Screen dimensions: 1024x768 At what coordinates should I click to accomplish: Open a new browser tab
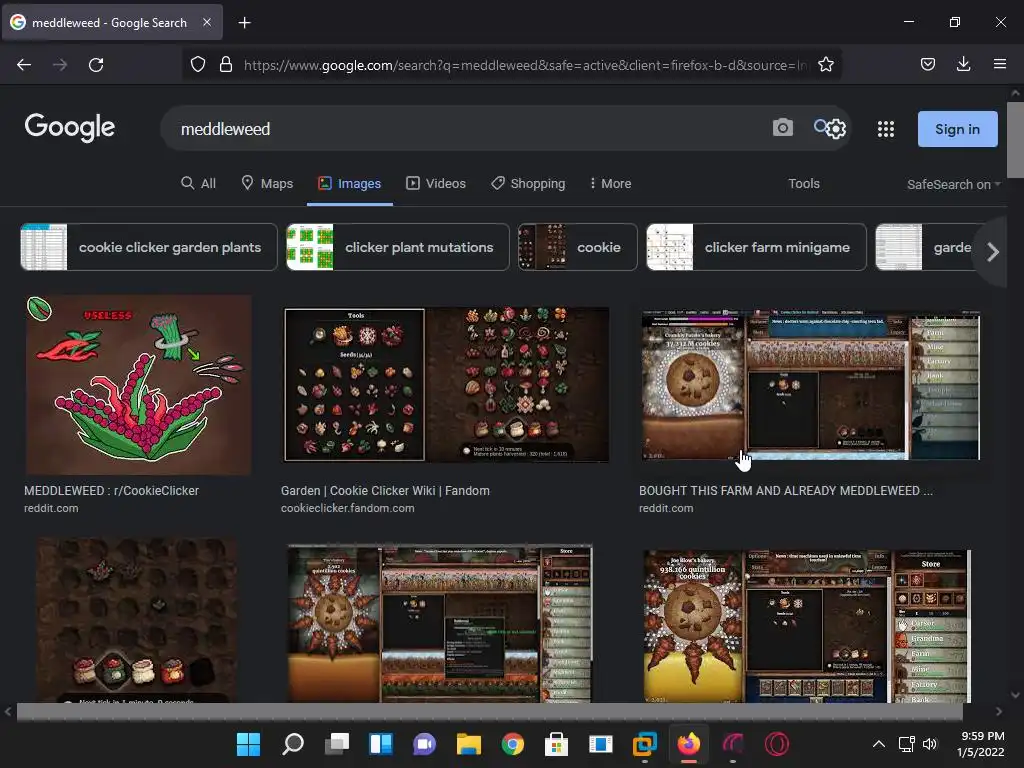(244, 23)
